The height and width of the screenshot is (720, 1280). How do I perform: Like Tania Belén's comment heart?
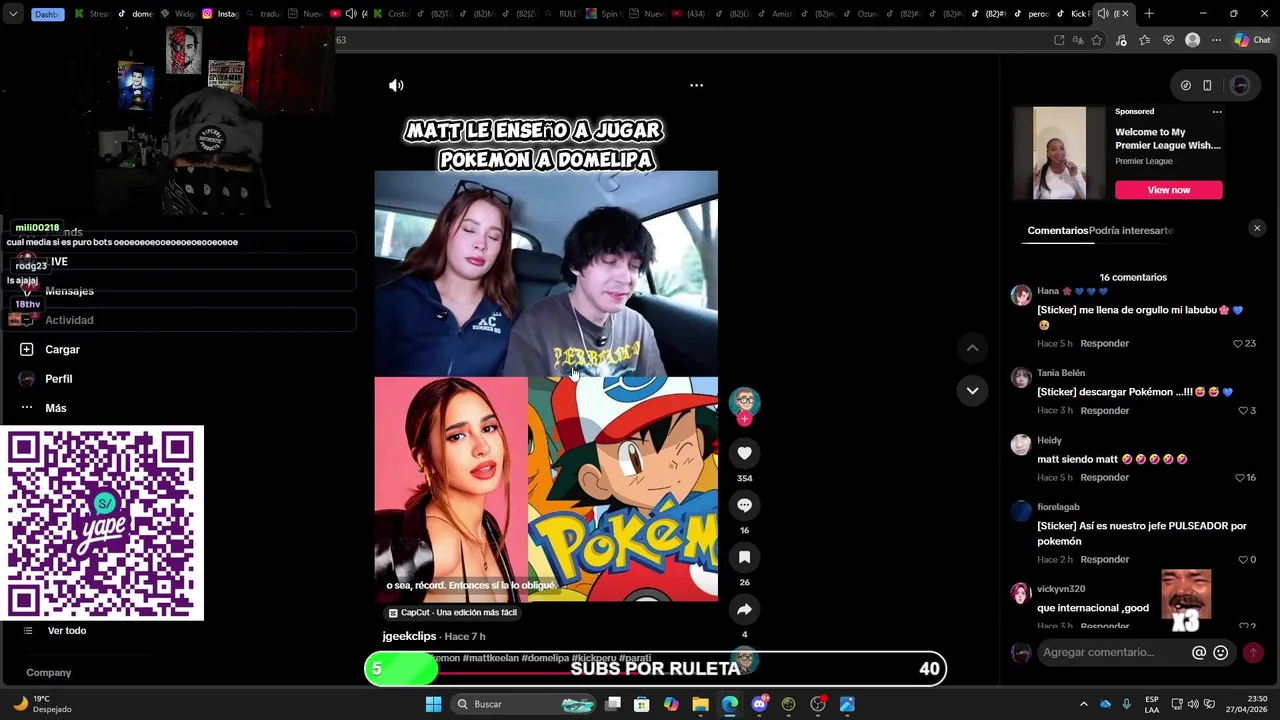pyautogui.click(x=1243, y=411)
